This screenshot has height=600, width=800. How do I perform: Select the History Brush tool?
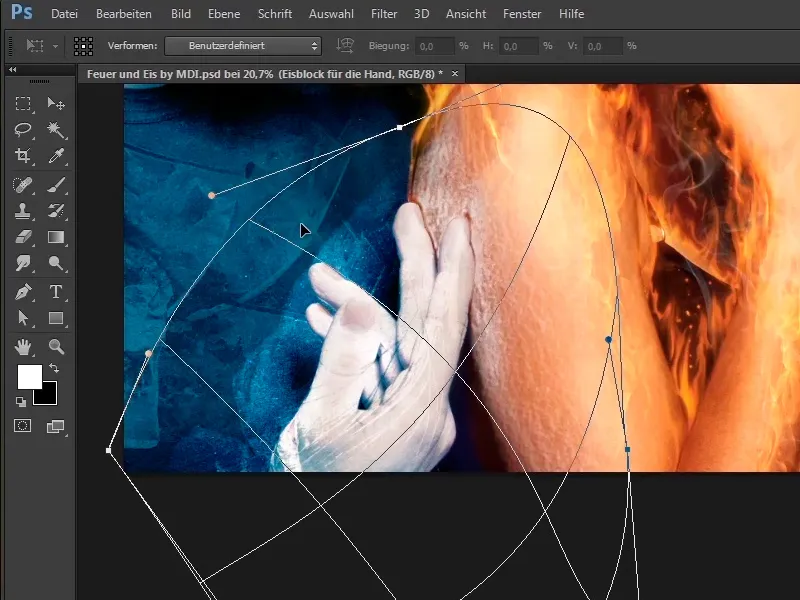tap(56, 211)
